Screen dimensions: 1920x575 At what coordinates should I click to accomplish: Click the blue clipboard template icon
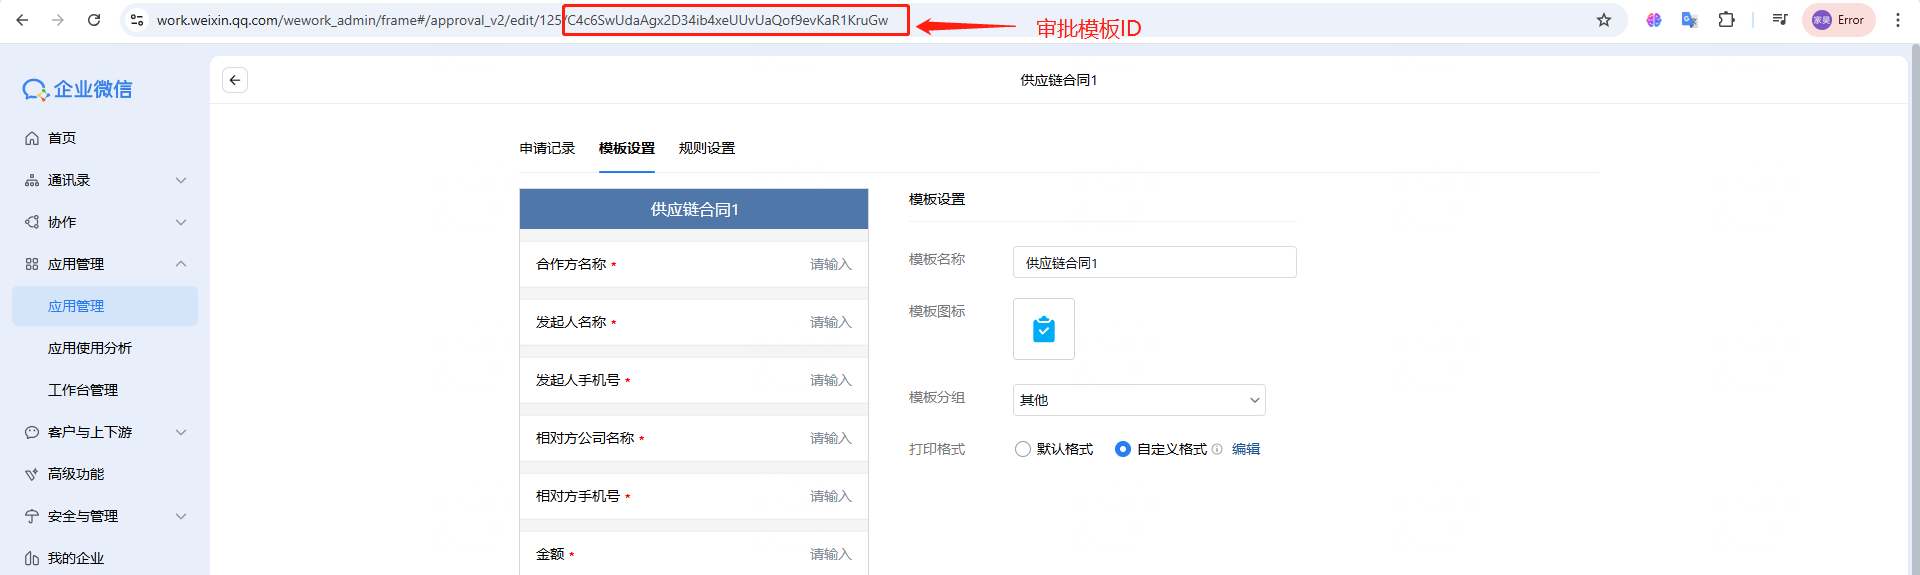pos(1044,329)
